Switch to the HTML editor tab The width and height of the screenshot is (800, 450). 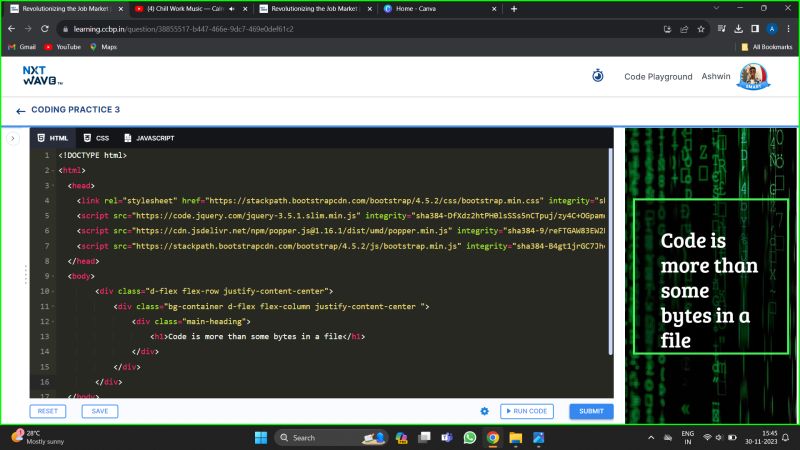tap(53, 138)
